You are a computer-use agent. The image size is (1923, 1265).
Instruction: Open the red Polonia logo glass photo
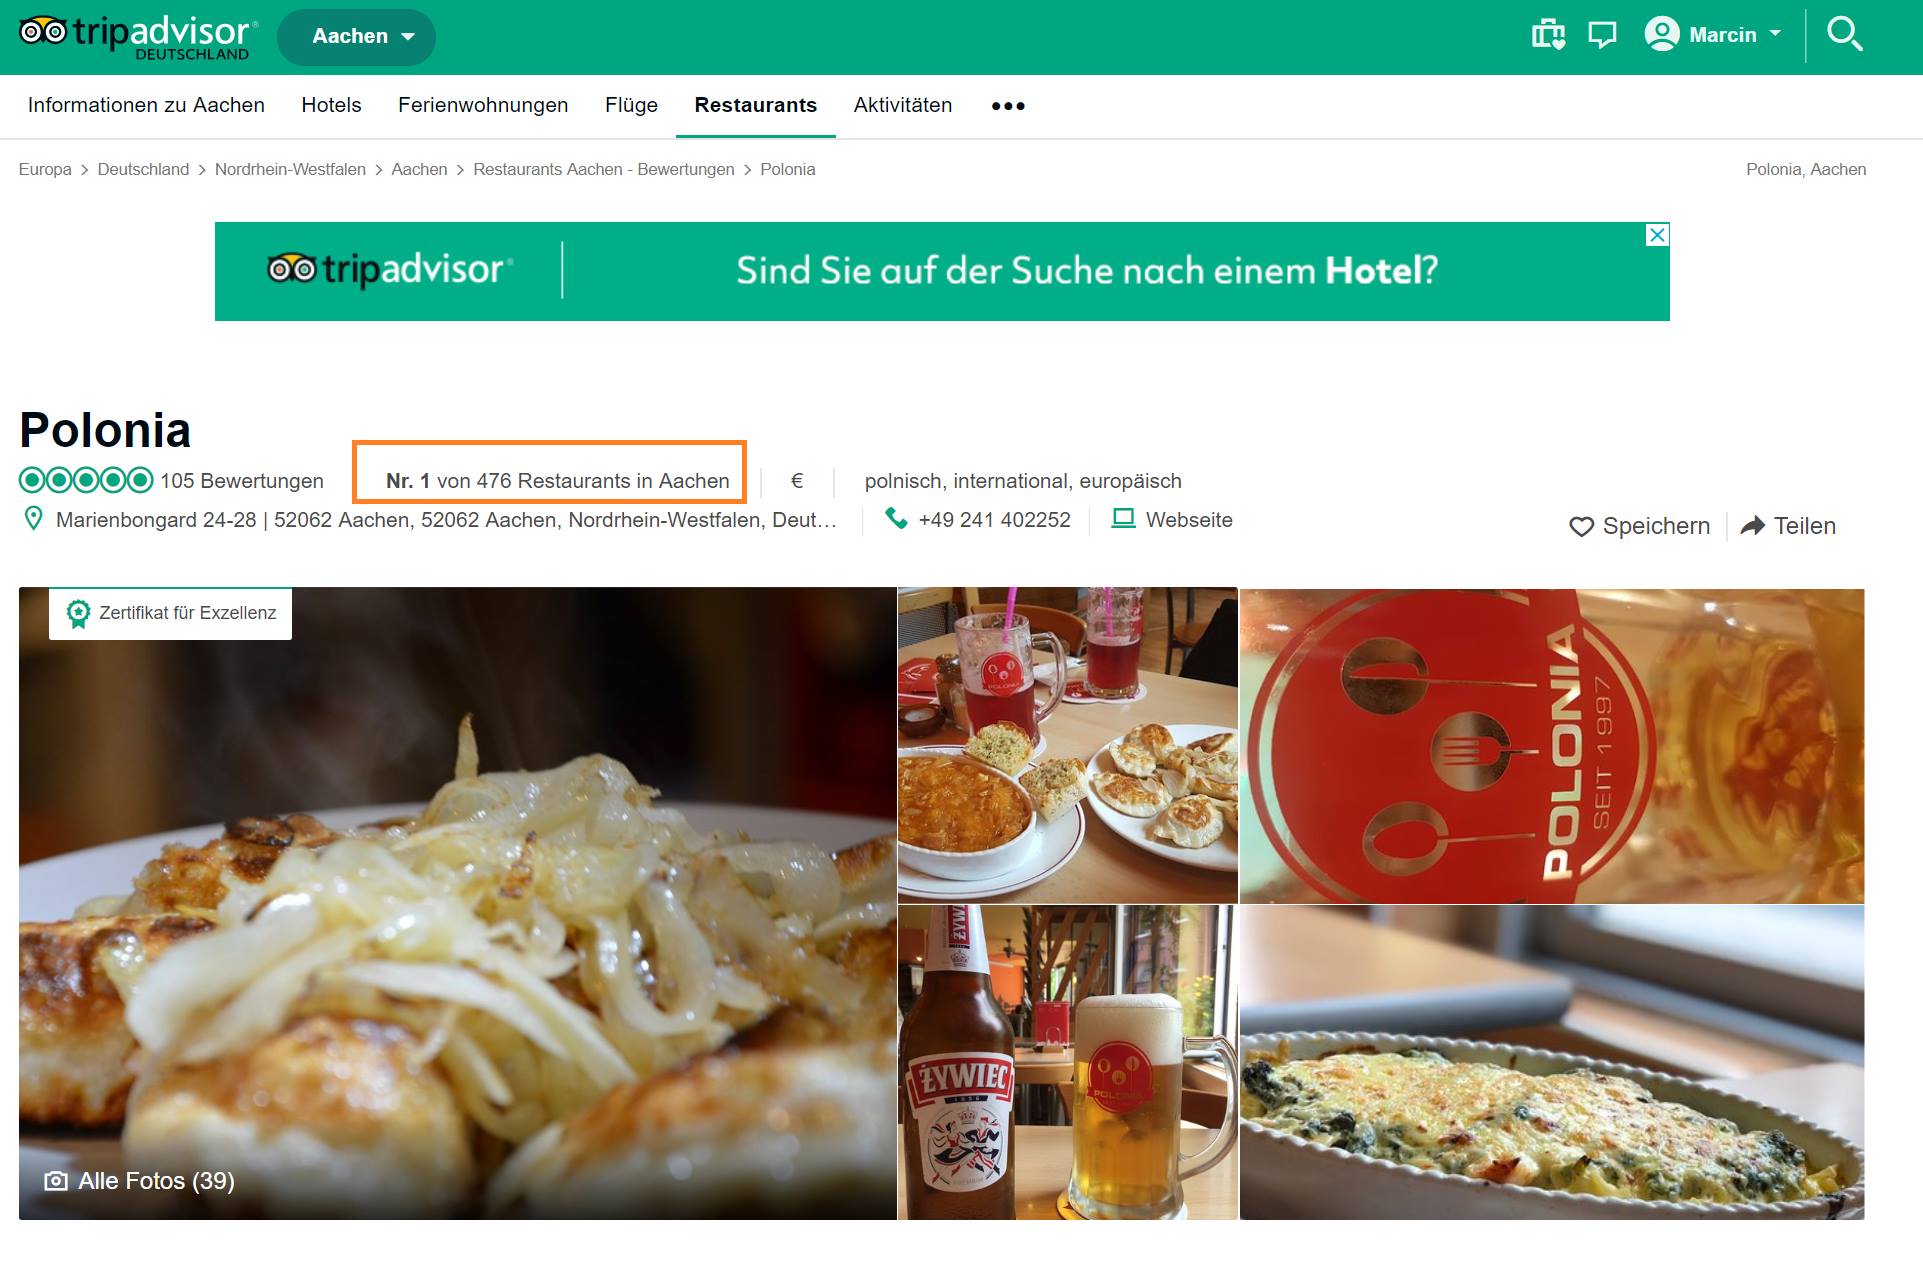point(1552,746)
